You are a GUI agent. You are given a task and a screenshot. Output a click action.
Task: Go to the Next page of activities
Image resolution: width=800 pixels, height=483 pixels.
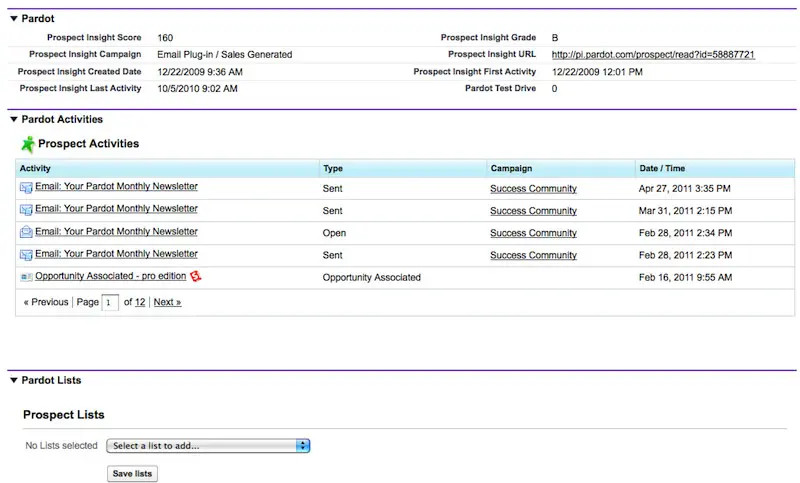click(167, 302)
